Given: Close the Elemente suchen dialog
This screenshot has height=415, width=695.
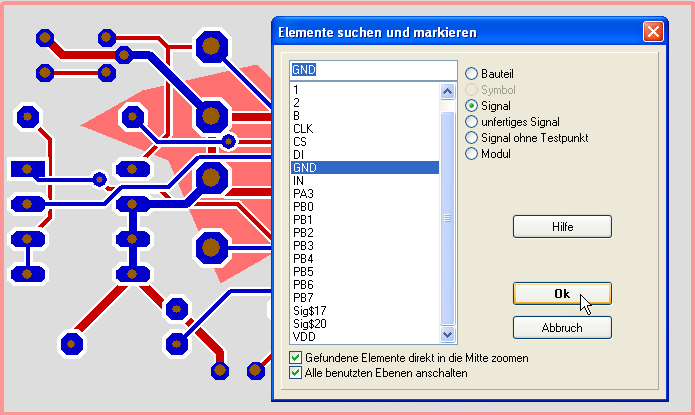Looking at the screenshot, I should (x=653, y=31).
